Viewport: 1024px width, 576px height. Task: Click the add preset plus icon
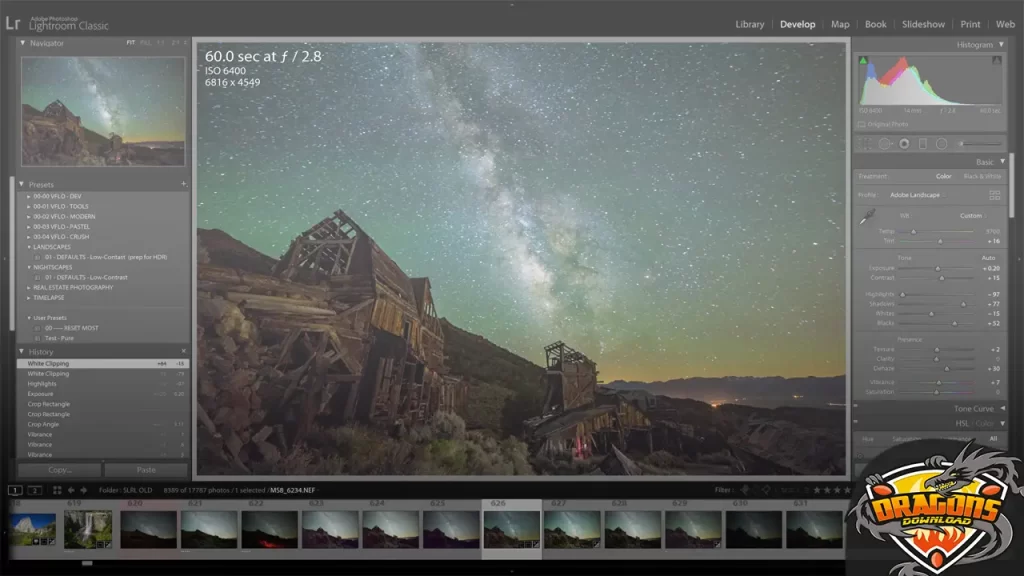click(x=184, y=185)
